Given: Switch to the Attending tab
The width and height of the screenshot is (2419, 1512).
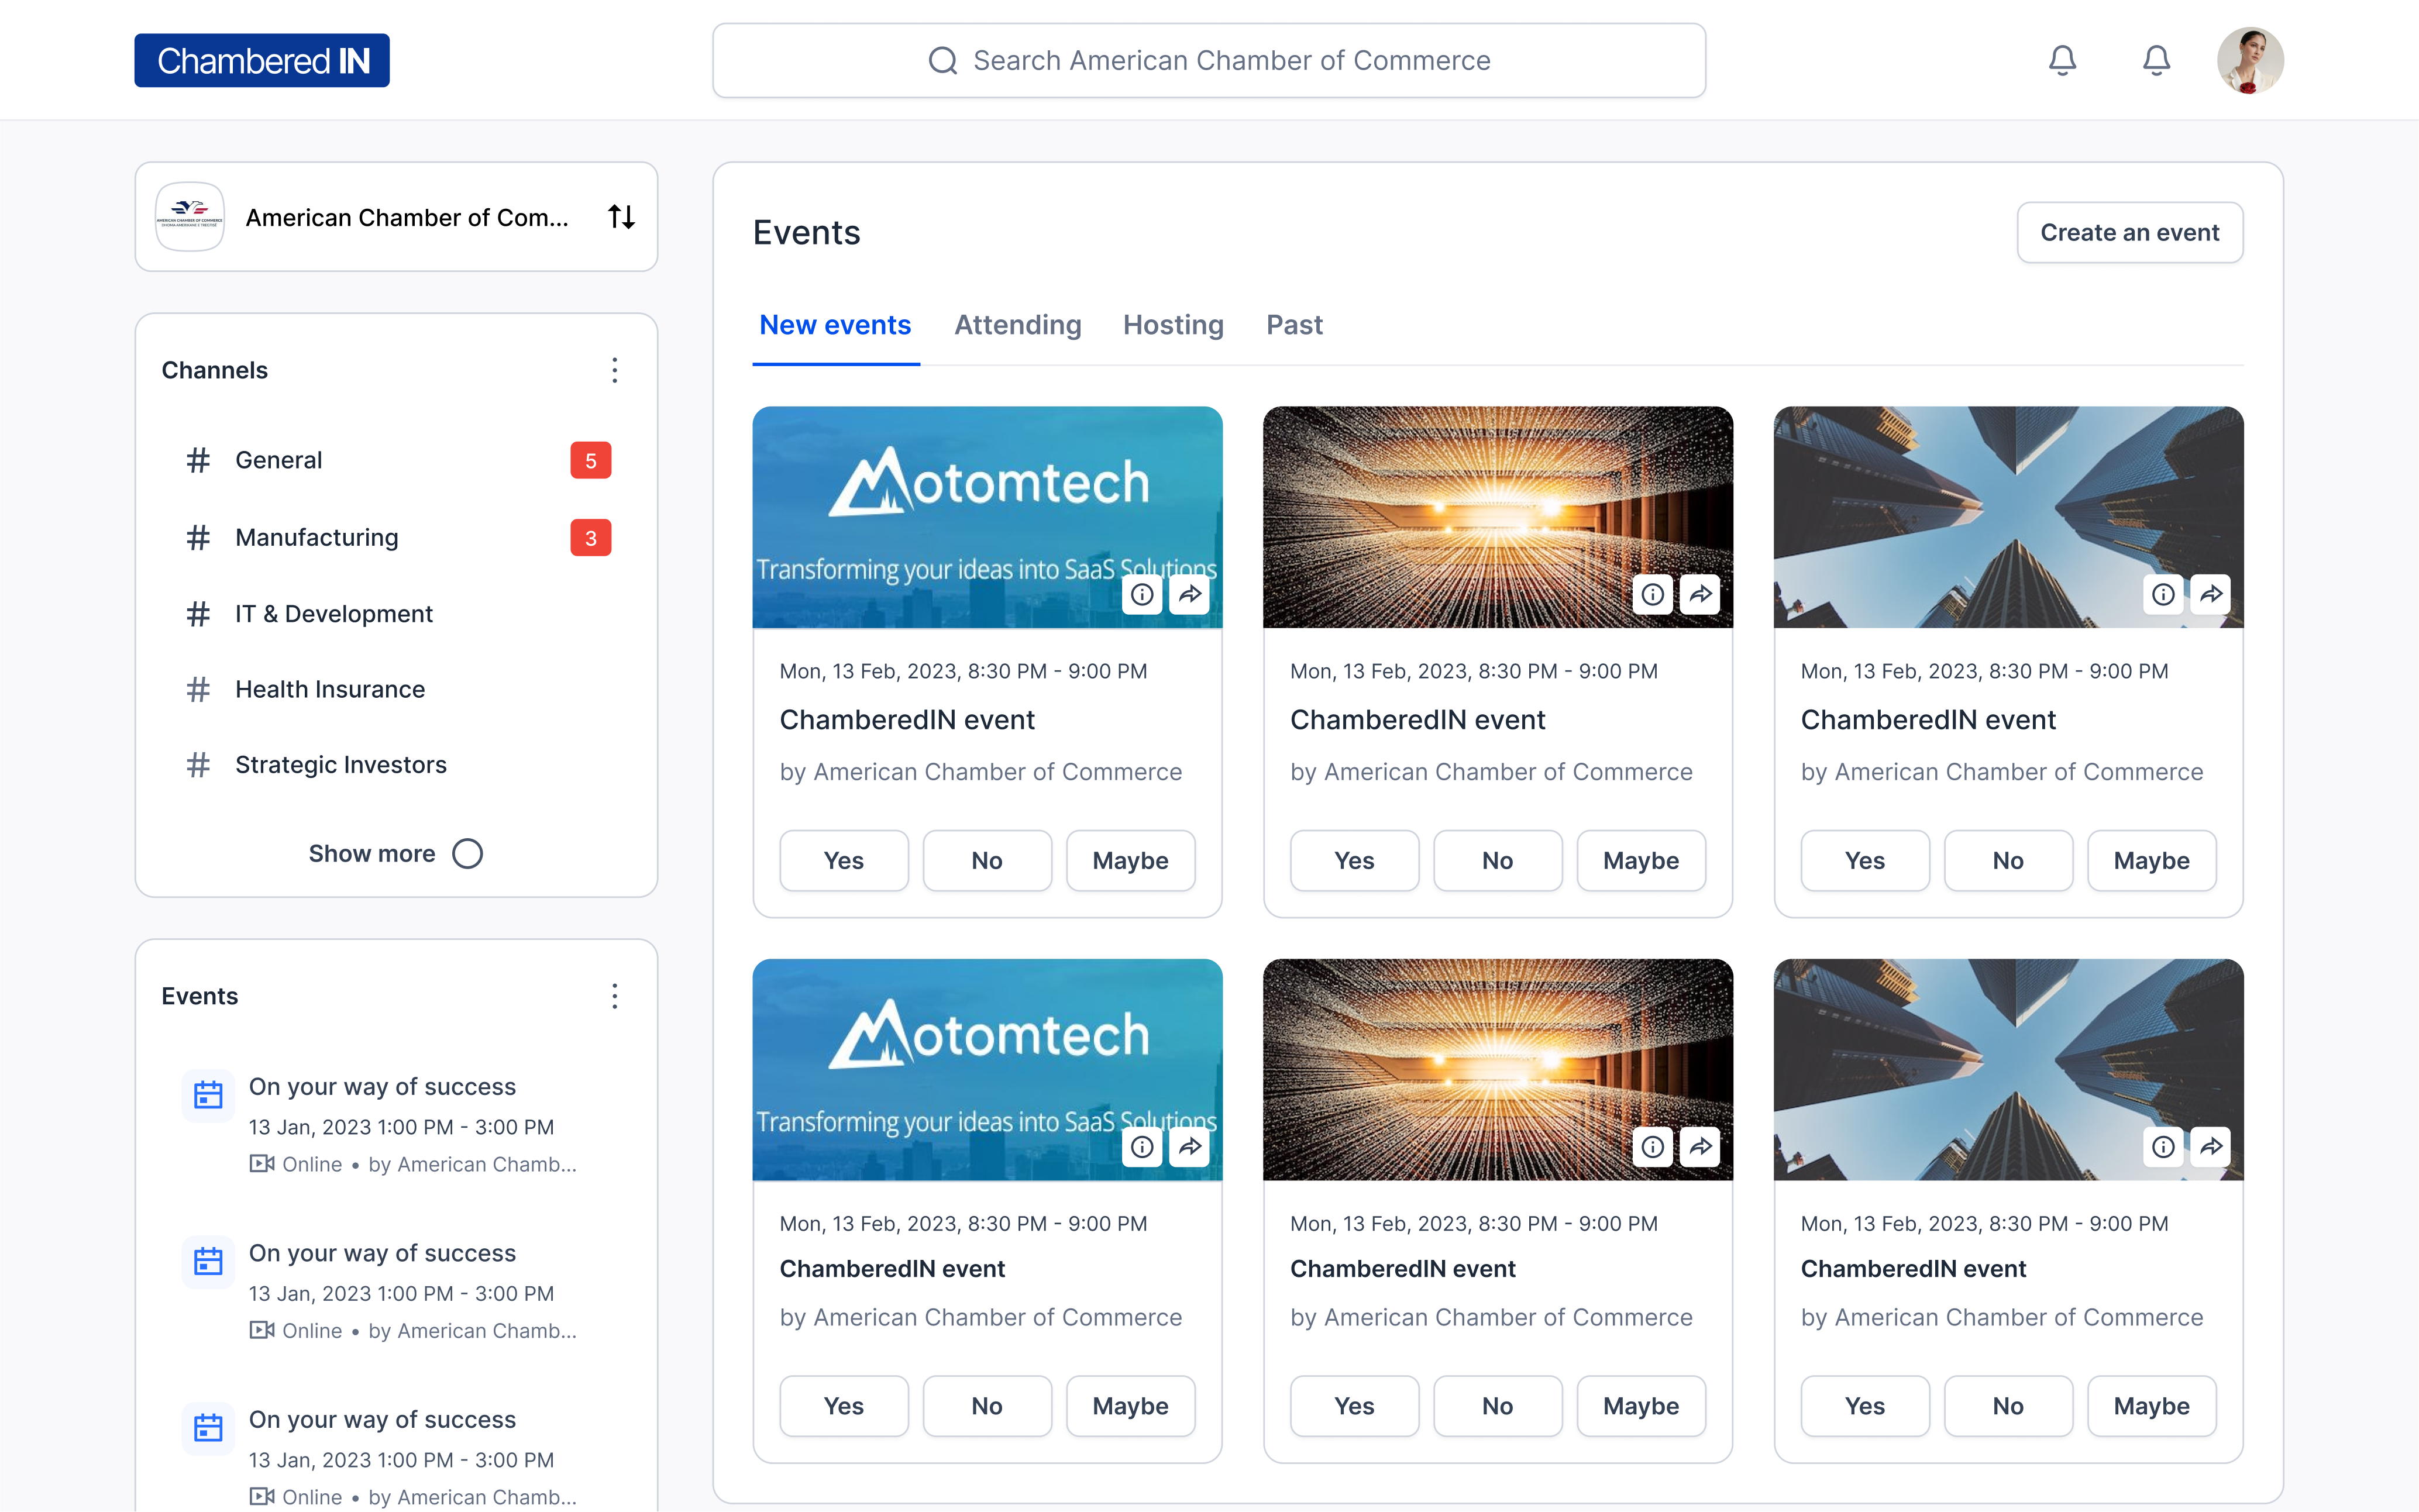Looking at the screenshot, I should 1017,324.
